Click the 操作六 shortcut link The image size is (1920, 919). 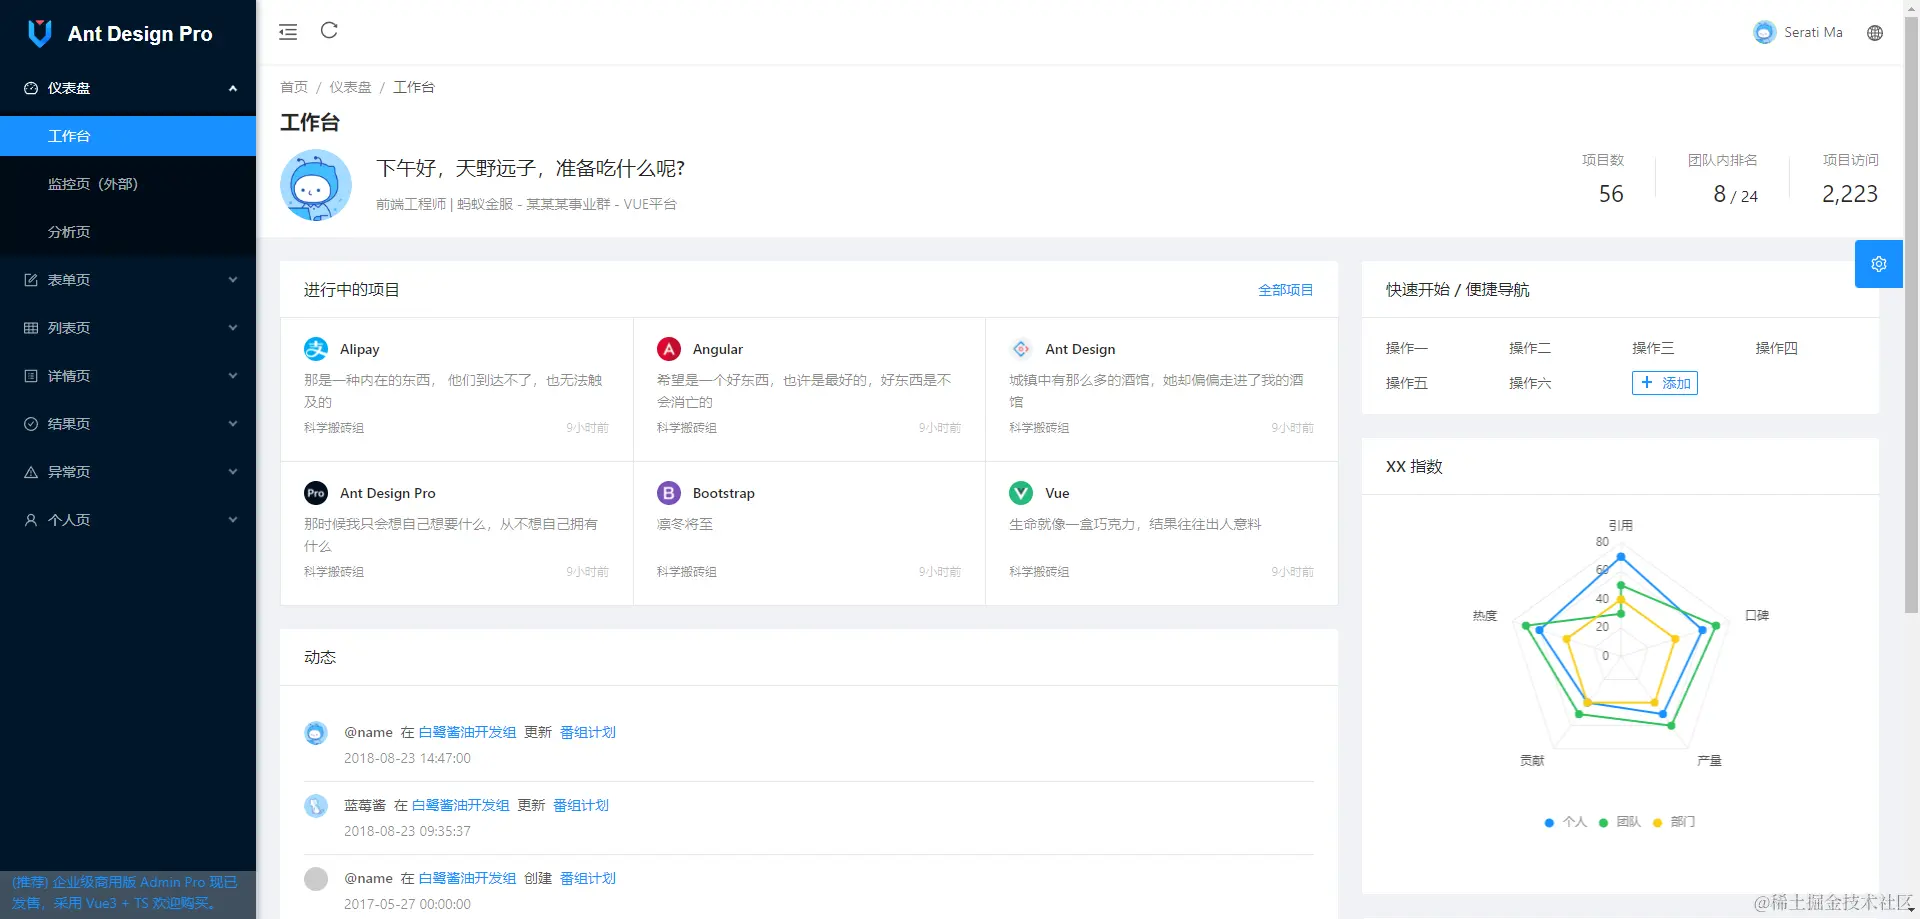[x=1530, y=383]
